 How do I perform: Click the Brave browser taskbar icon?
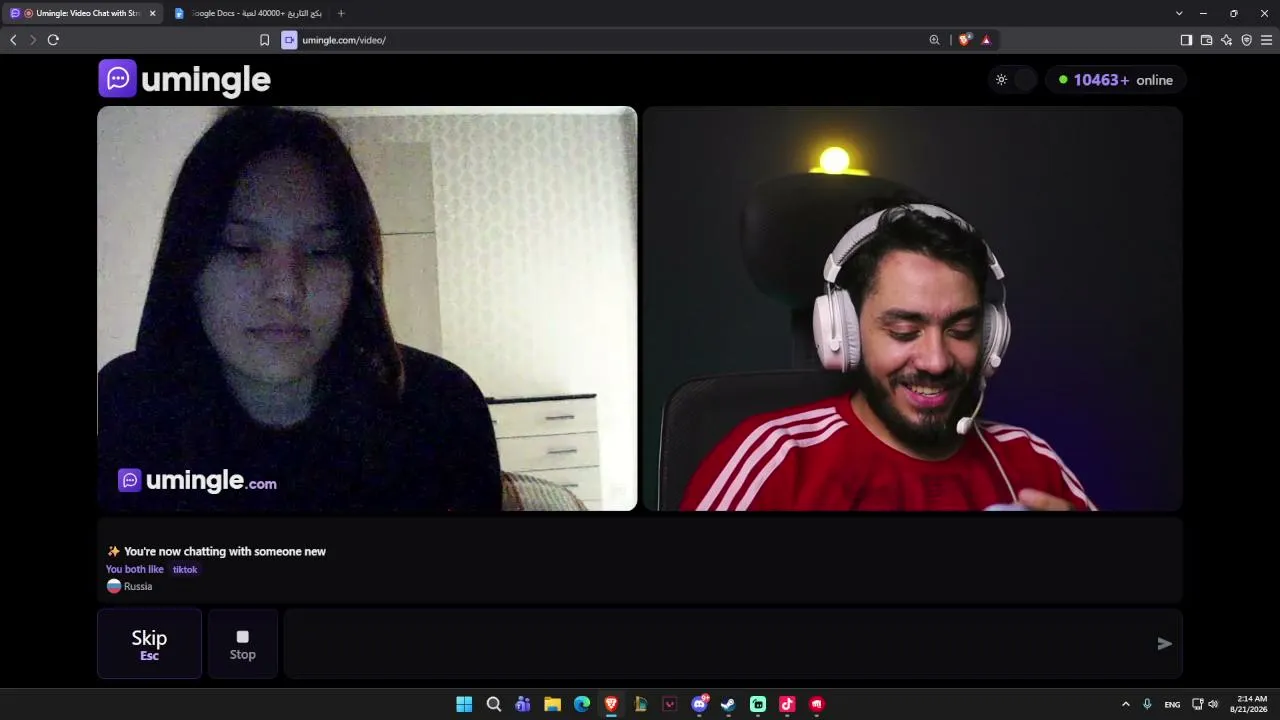pyautogui.click(x=611, y=704)
